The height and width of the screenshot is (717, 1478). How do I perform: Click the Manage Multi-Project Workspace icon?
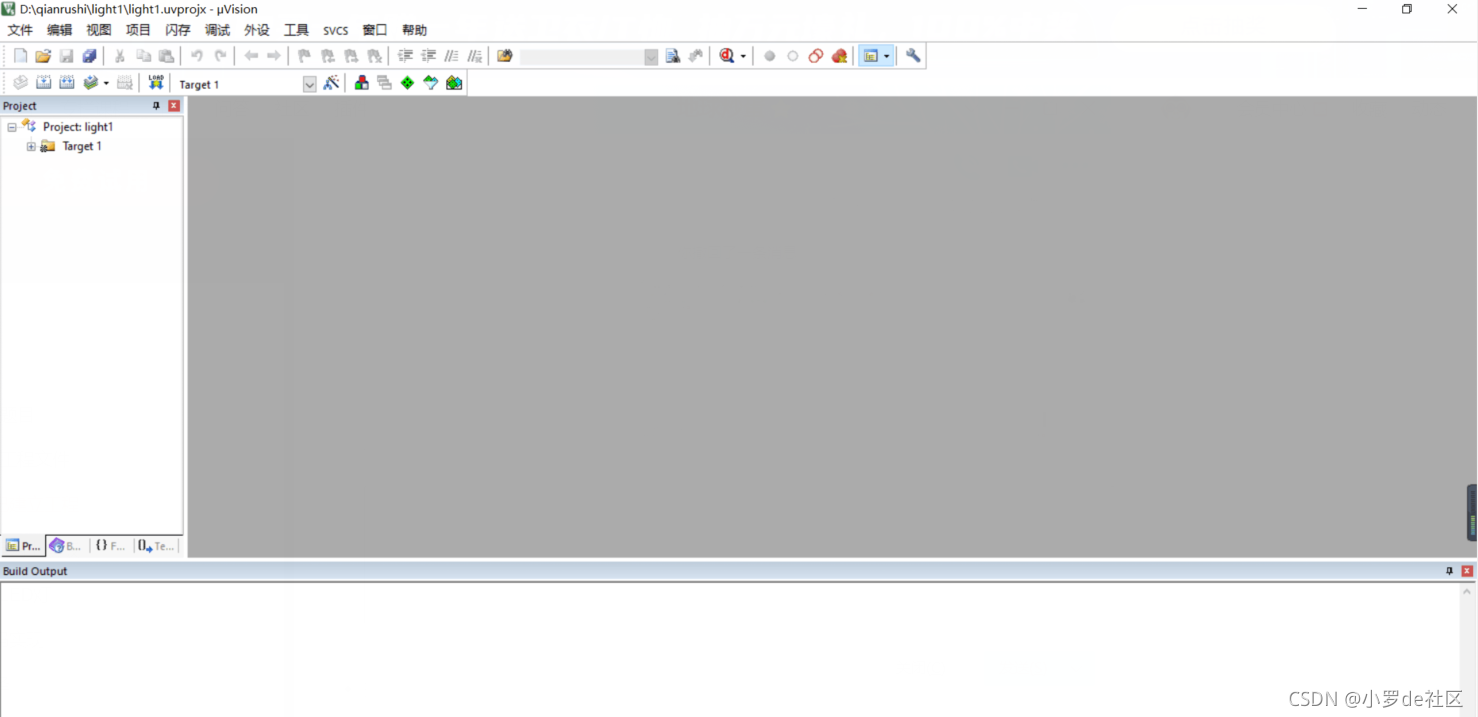(385, 83)
